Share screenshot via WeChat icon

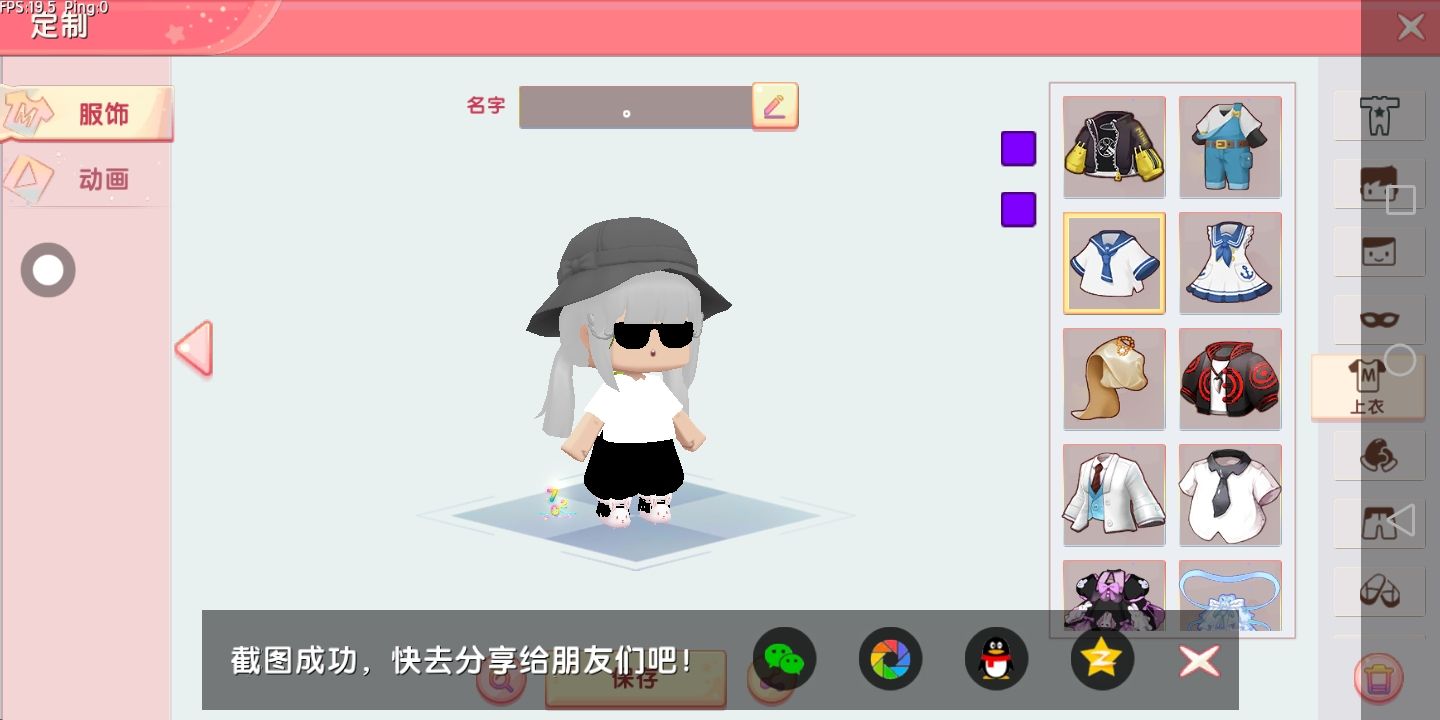pyautogui.click(x=784, y=659)
